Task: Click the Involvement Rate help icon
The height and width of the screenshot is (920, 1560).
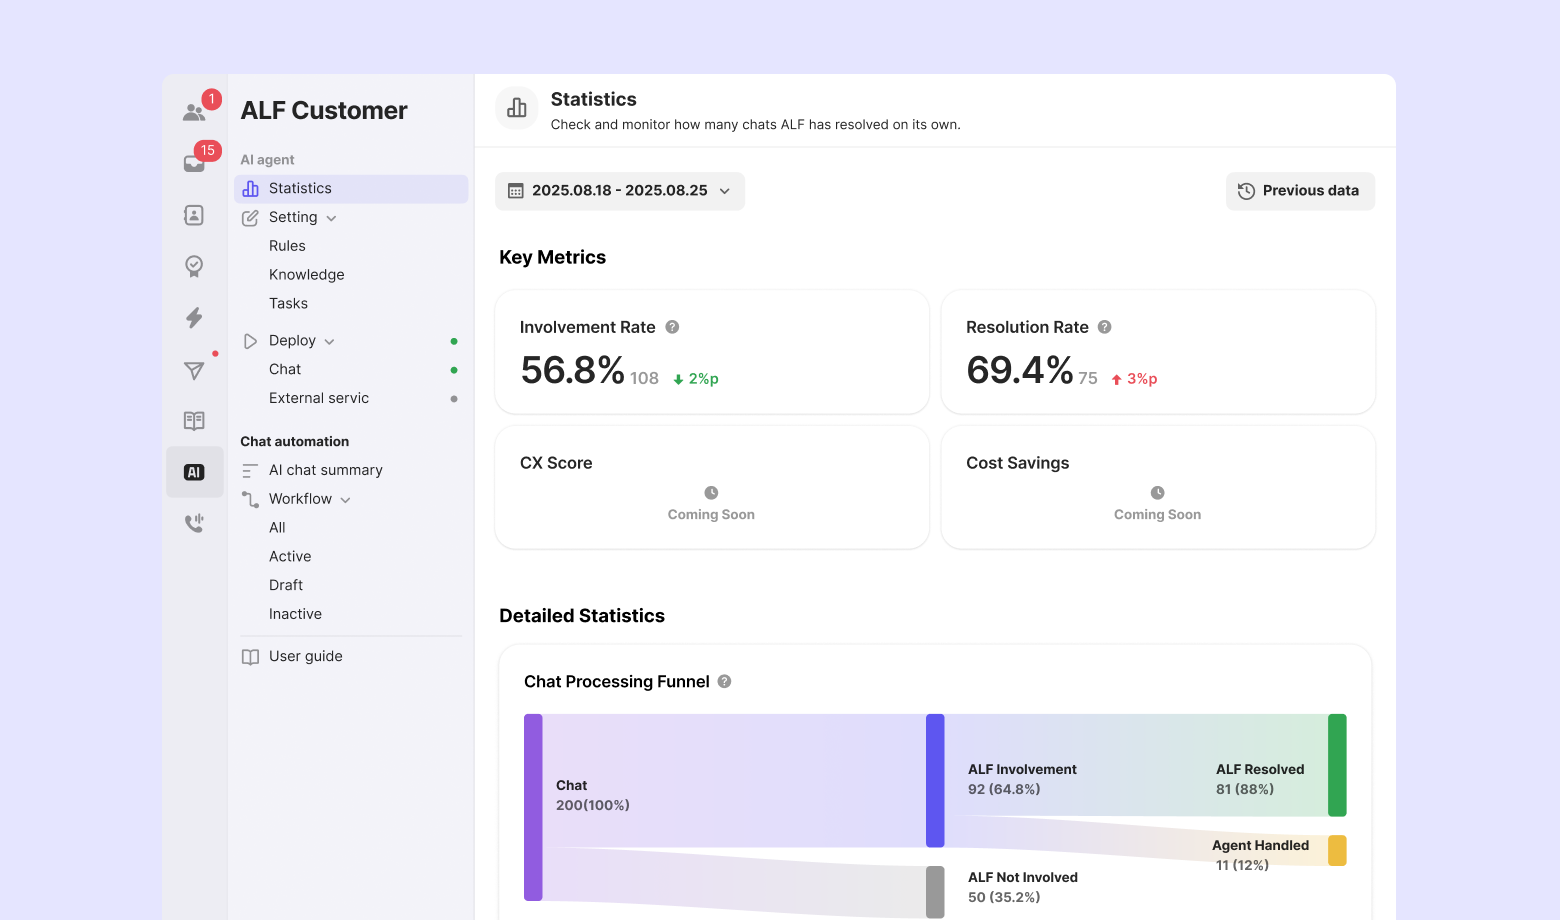Action: (672, 327)
